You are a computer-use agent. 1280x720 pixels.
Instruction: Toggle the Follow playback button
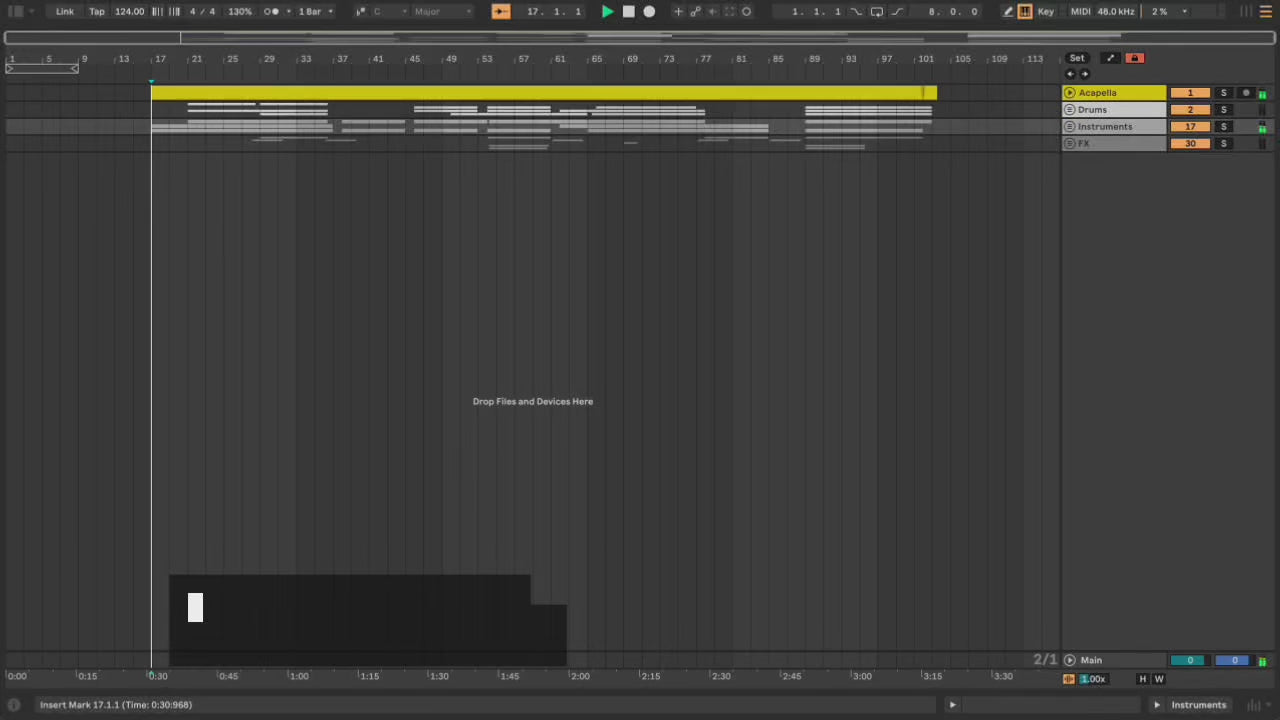(x=501, y=12)
